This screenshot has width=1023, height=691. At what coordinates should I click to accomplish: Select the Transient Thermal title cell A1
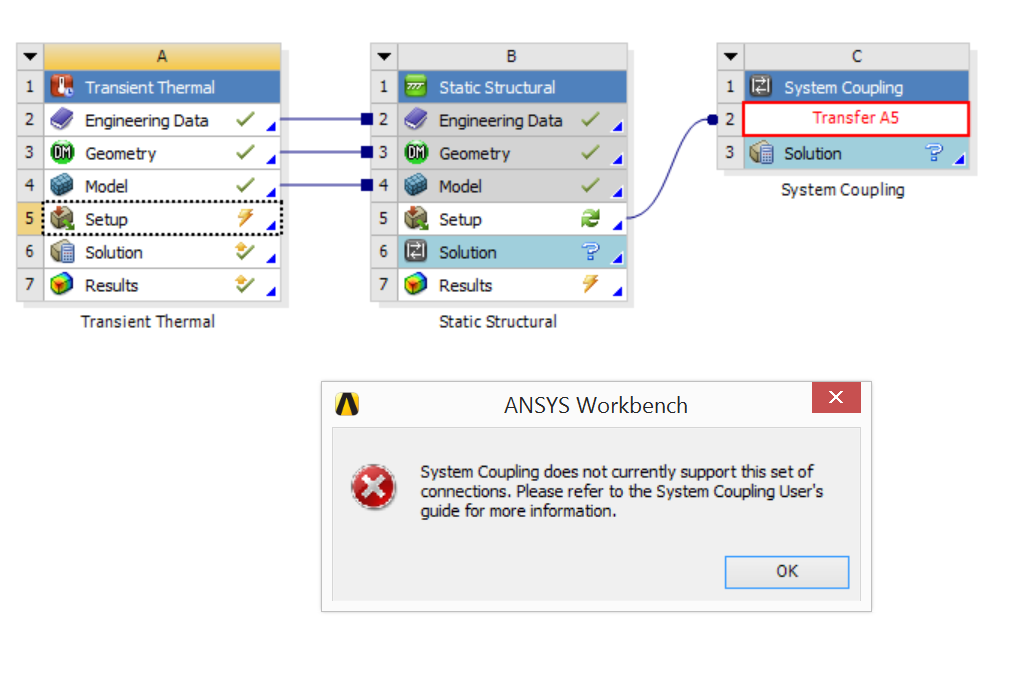pyautogui.click(x=162, y=87)
